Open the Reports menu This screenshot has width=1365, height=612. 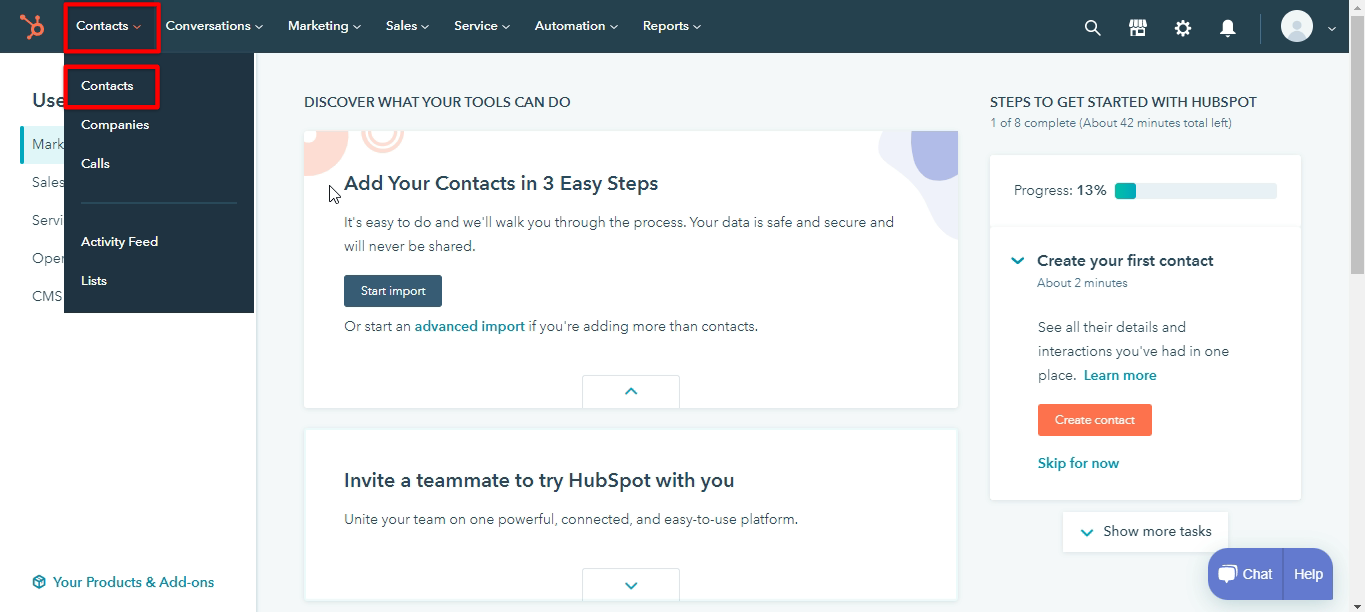pos(672,26)
